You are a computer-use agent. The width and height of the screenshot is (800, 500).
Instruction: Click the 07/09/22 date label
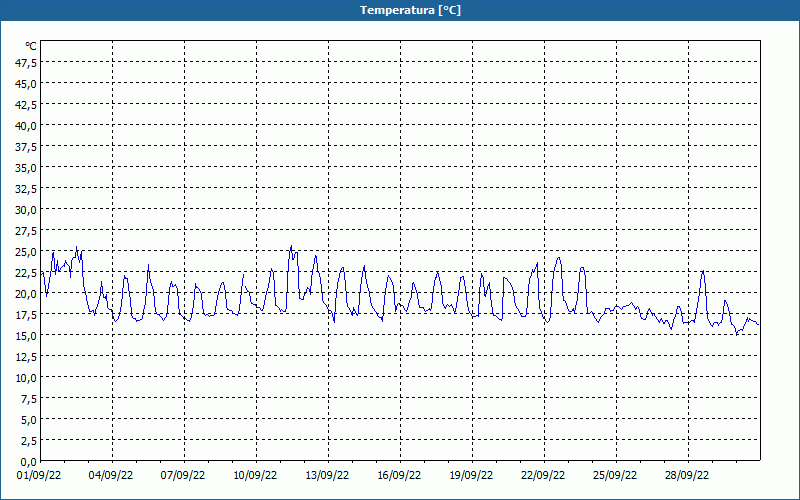pyautogui.click(x=183, y=476)
